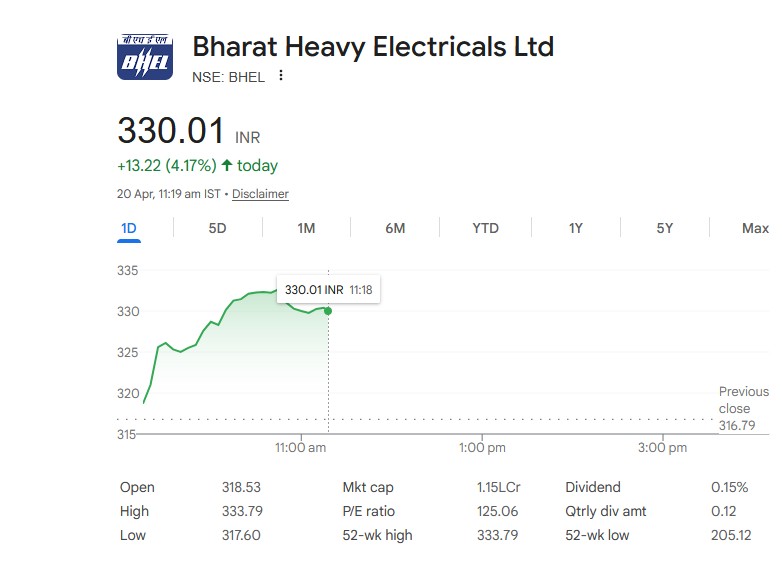The height and width of the screenshot is (582, 782).
Task: Open the Disclaimer link
Action: click(260, 194)
